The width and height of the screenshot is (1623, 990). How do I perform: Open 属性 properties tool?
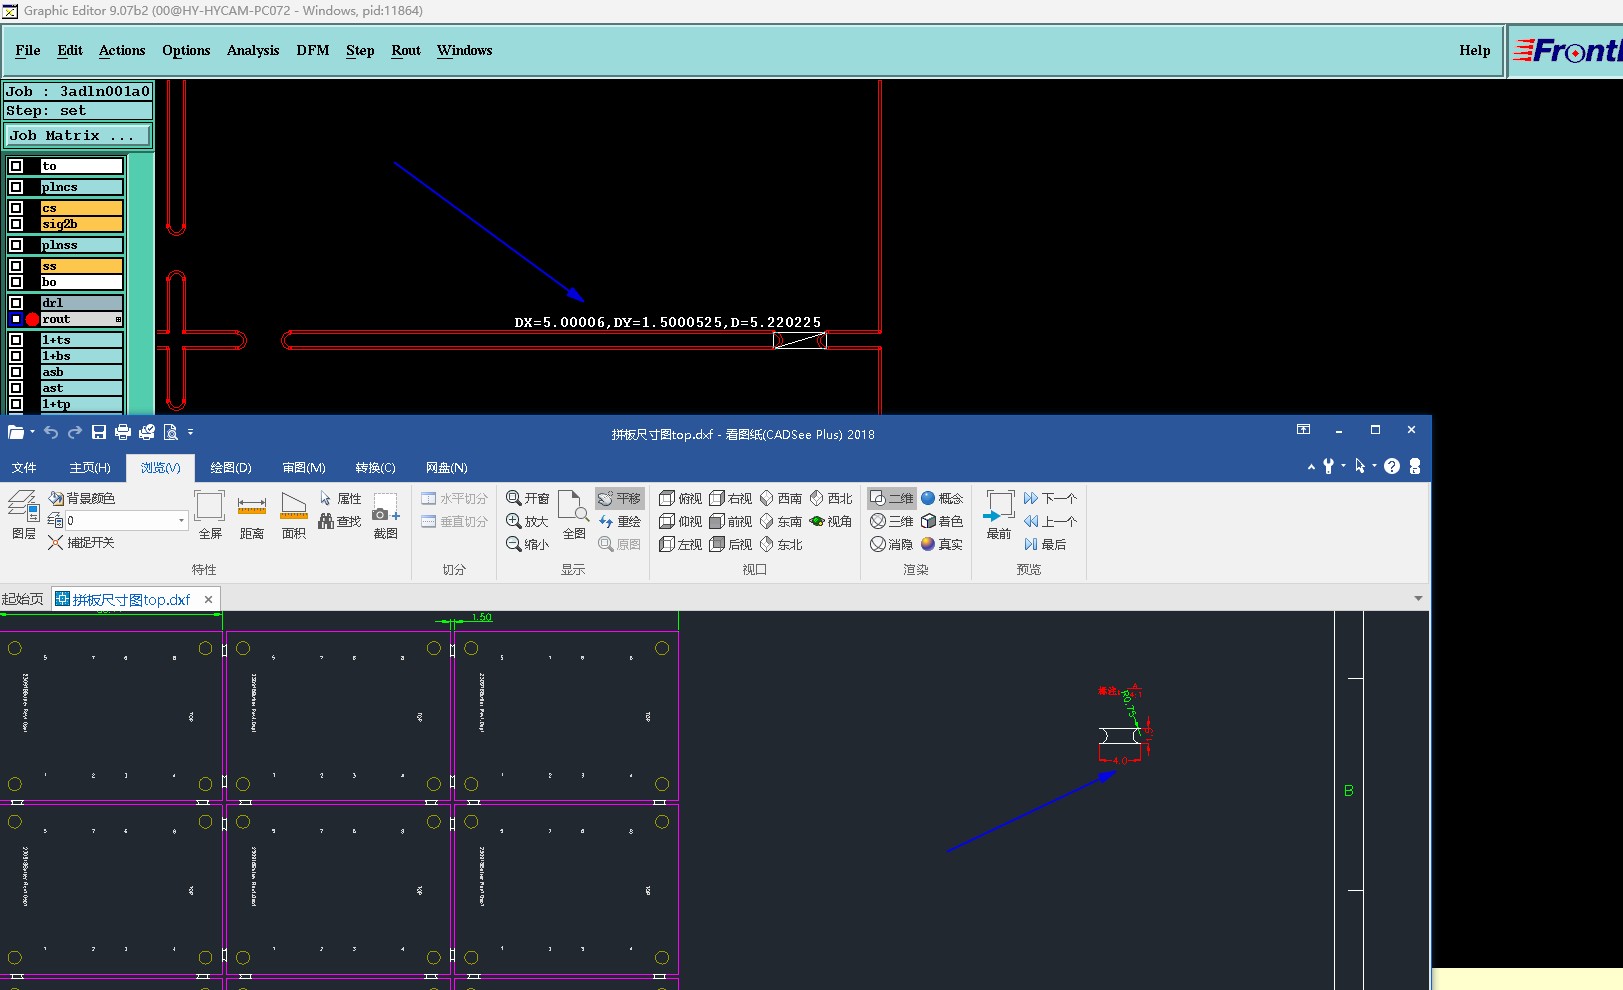tap(341, 498)
